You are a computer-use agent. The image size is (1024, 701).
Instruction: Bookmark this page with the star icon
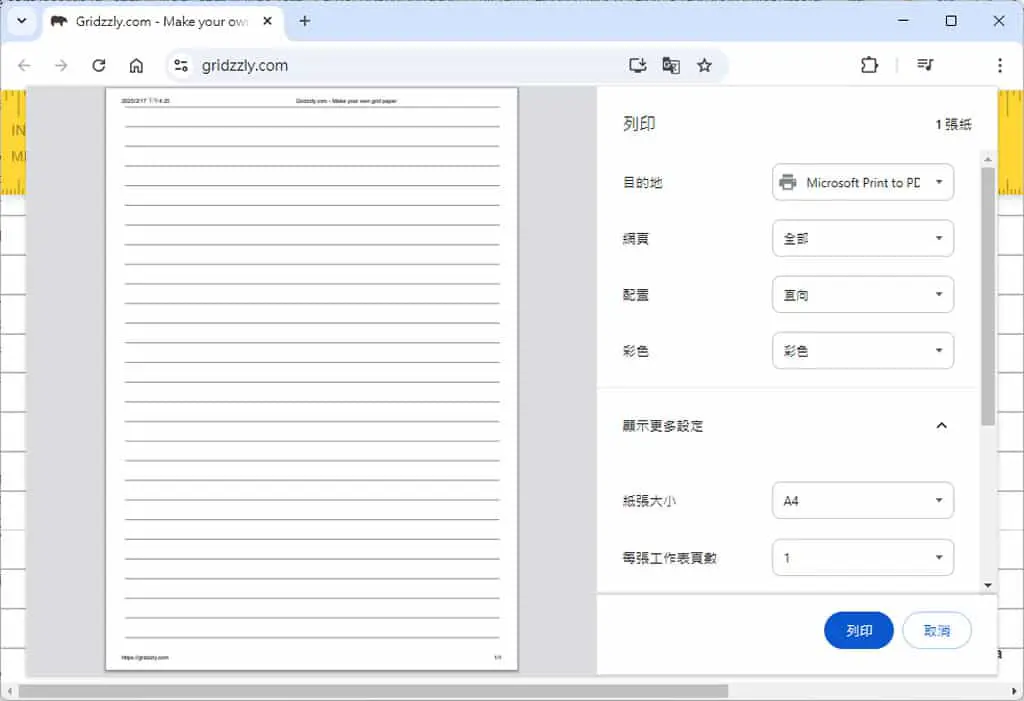[x=704, y=65]
